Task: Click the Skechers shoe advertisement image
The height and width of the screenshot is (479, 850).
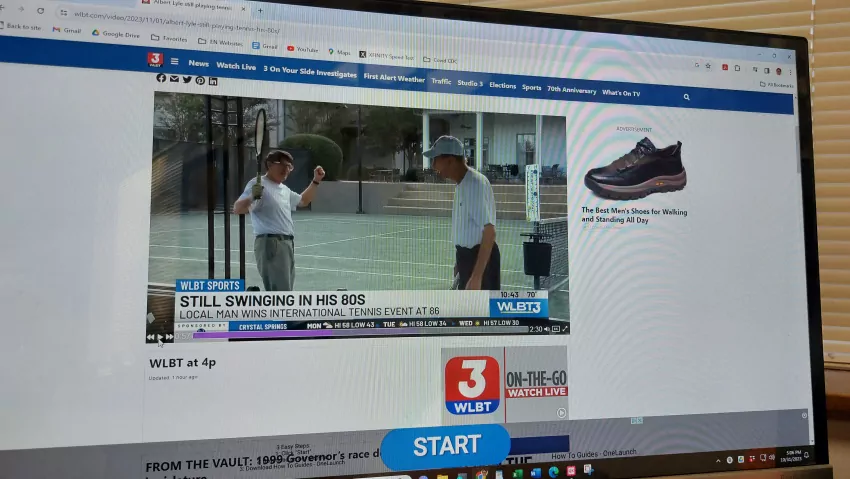Action: pyautogui.click(x=635, y=168)
